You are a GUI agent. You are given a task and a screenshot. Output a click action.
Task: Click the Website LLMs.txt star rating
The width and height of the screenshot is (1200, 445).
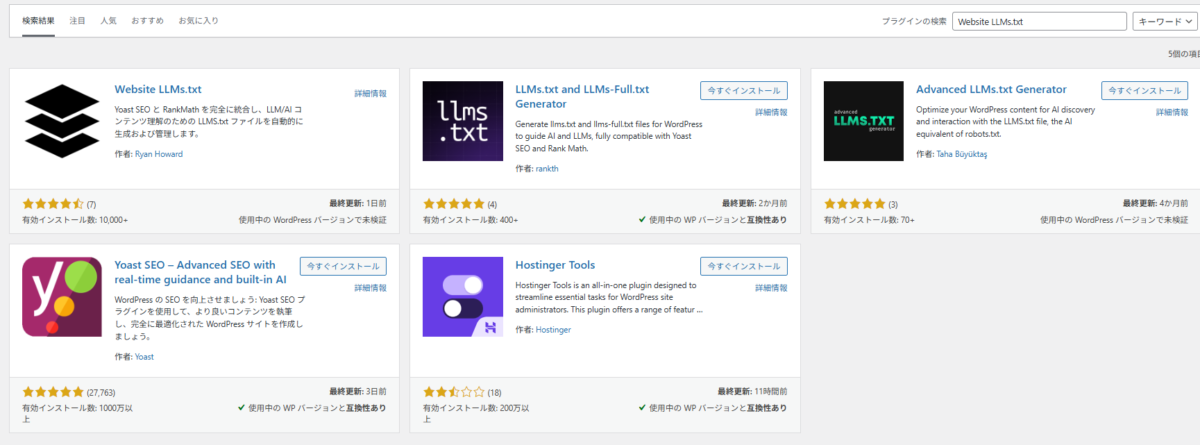53,204
